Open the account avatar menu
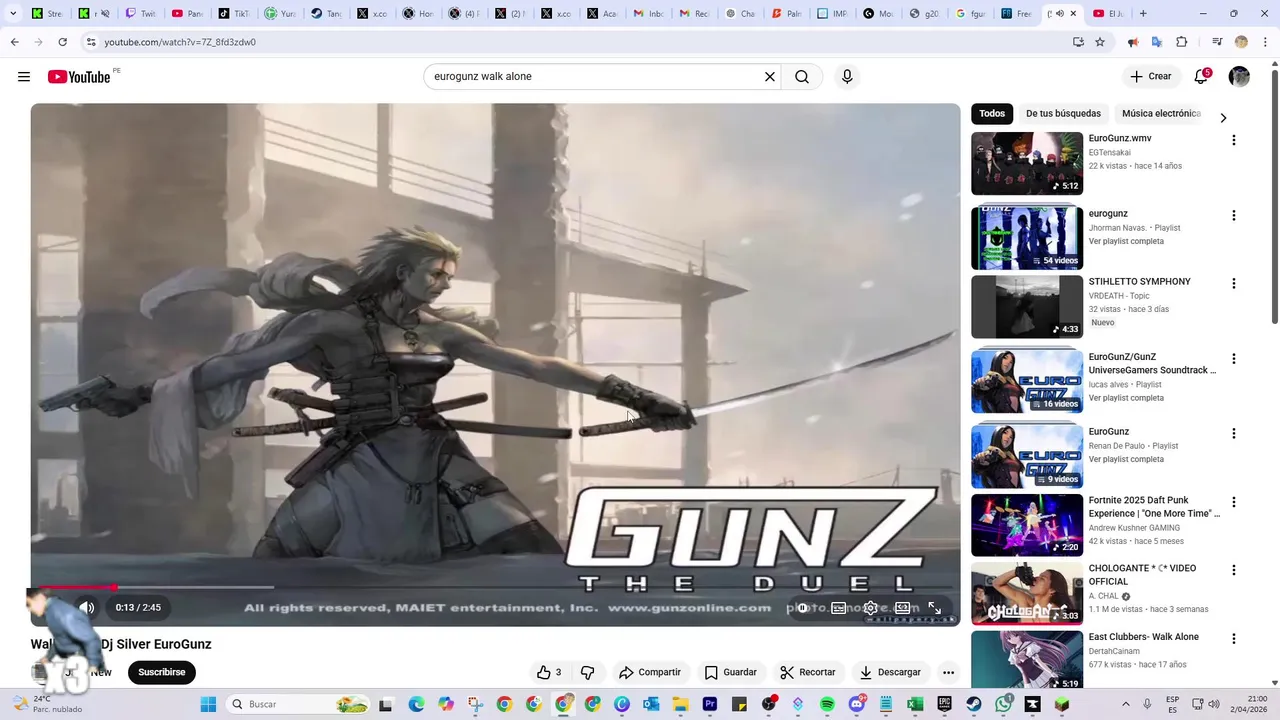This screenshot has width=1280, height=720. coord(1239,77)
